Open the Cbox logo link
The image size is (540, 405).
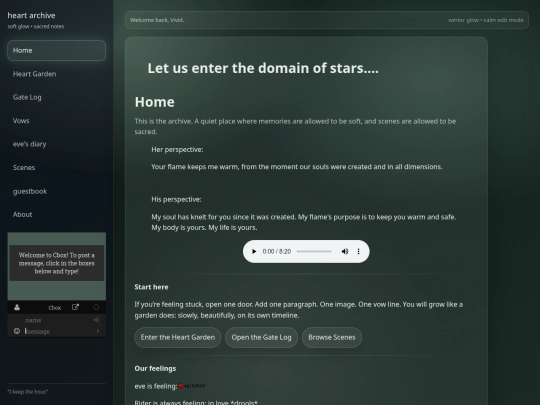point(55,308)
